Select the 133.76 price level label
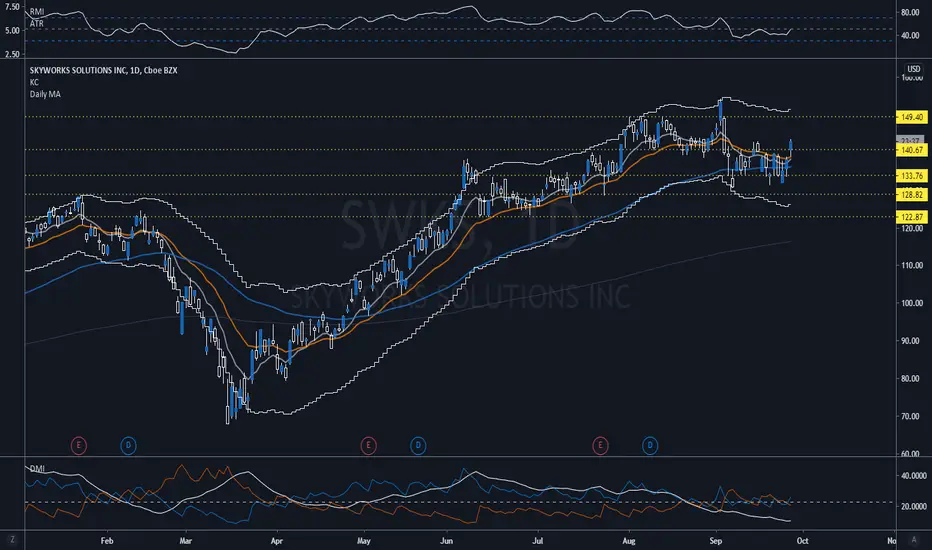Image resolution: width=932 pixels, height=550 pixels. click(912, 175)
